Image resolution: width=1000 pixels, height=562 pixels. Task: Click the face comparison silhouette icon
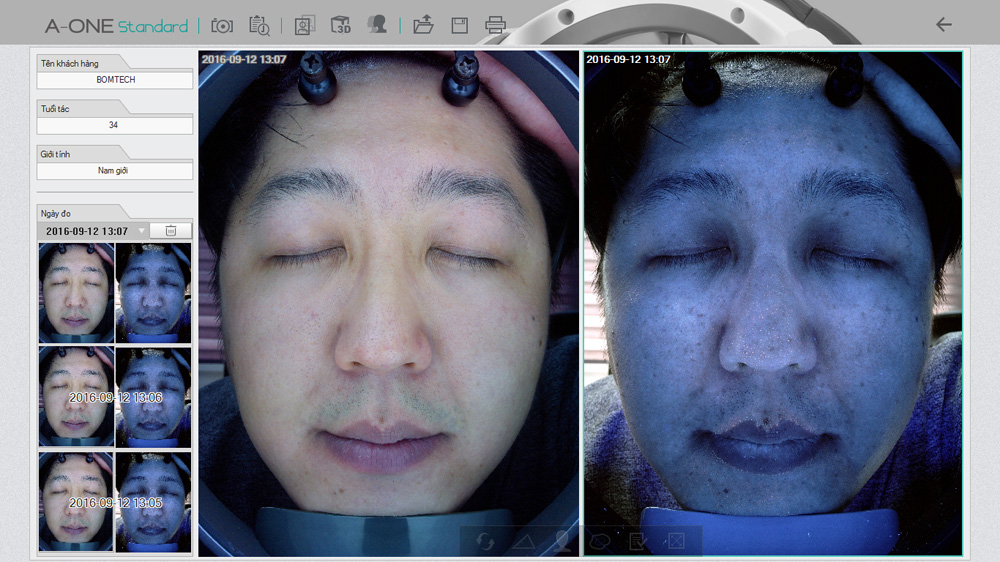click(x=376, y=25)
